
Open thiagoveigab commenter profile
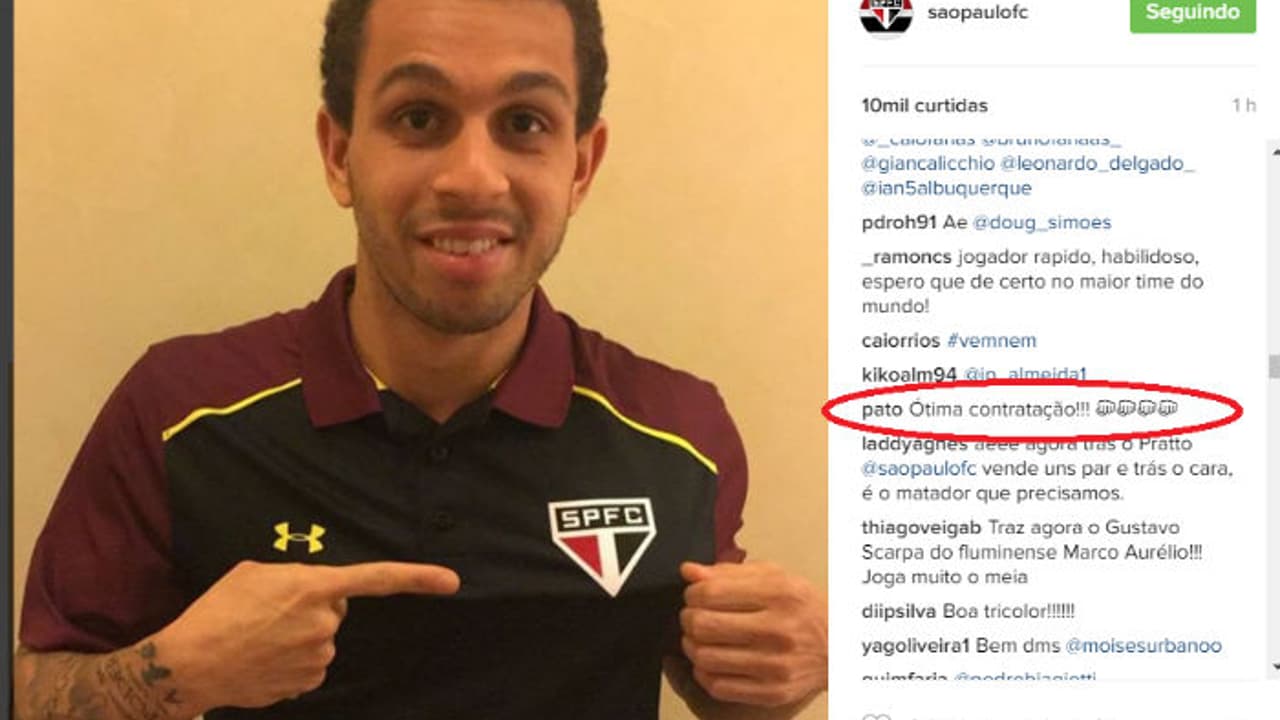tap(922, 527)
